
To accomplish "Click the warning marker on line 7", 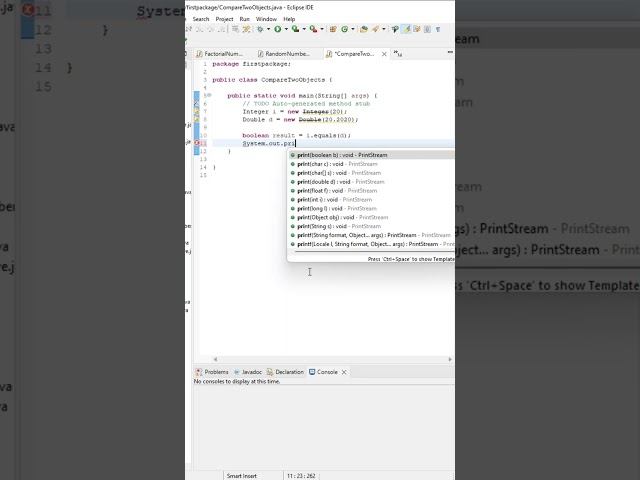I will (x=197, y=111).
